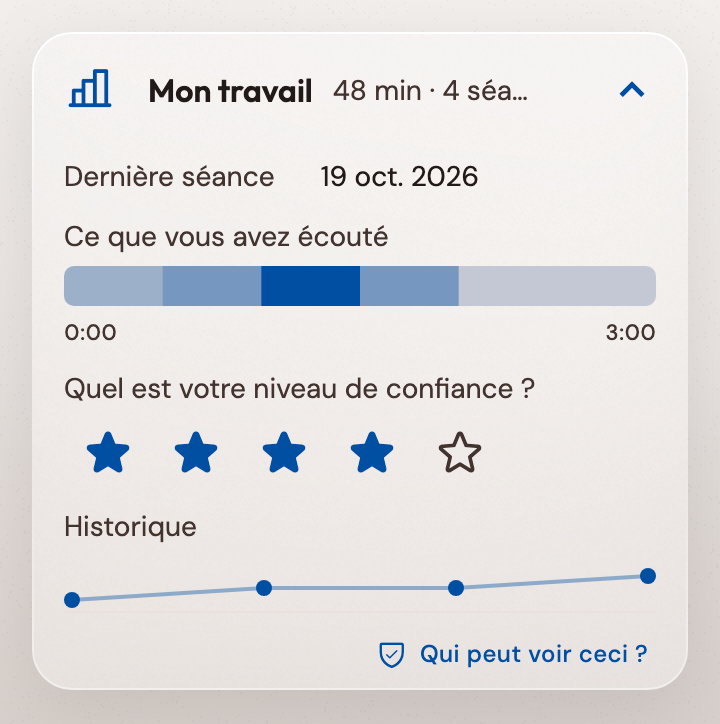Click the shield privacy icon
The height and width of the screenshot is (724, 720).
pos(392,655)
